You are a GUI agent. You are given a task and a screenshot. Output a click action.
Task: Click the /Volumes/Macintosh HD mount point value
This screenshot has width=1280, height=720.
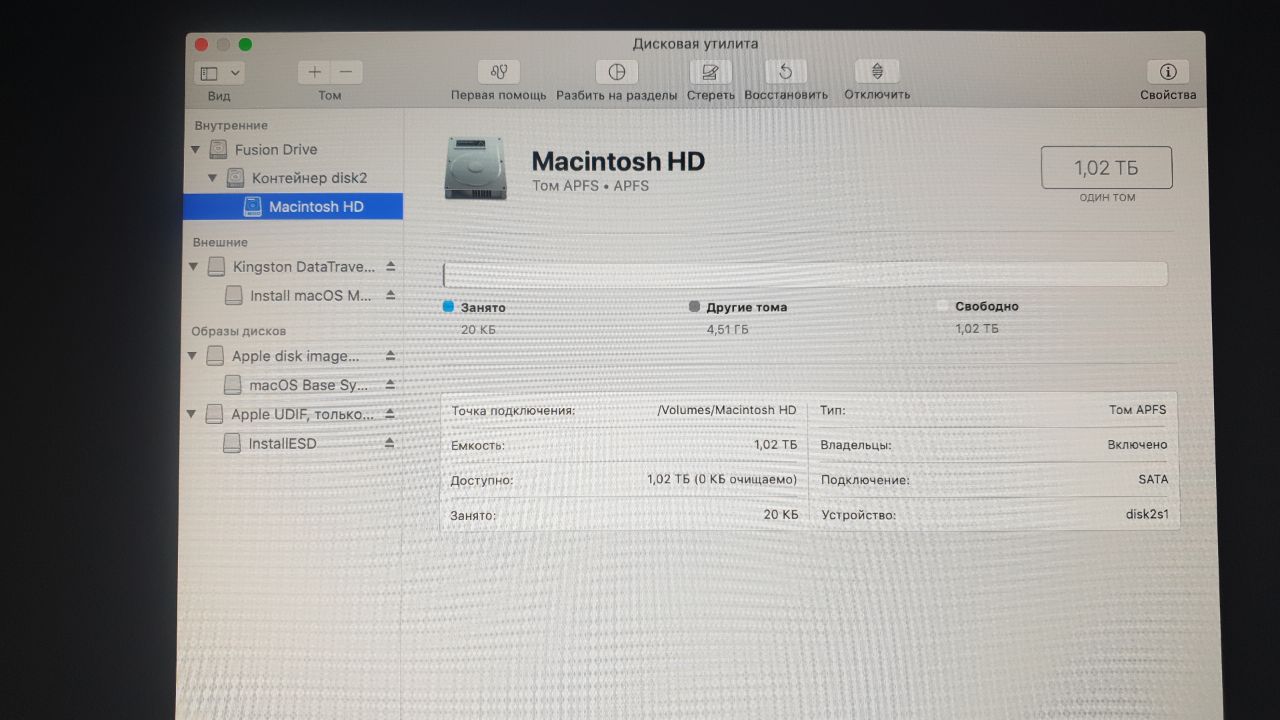(727, 410)
